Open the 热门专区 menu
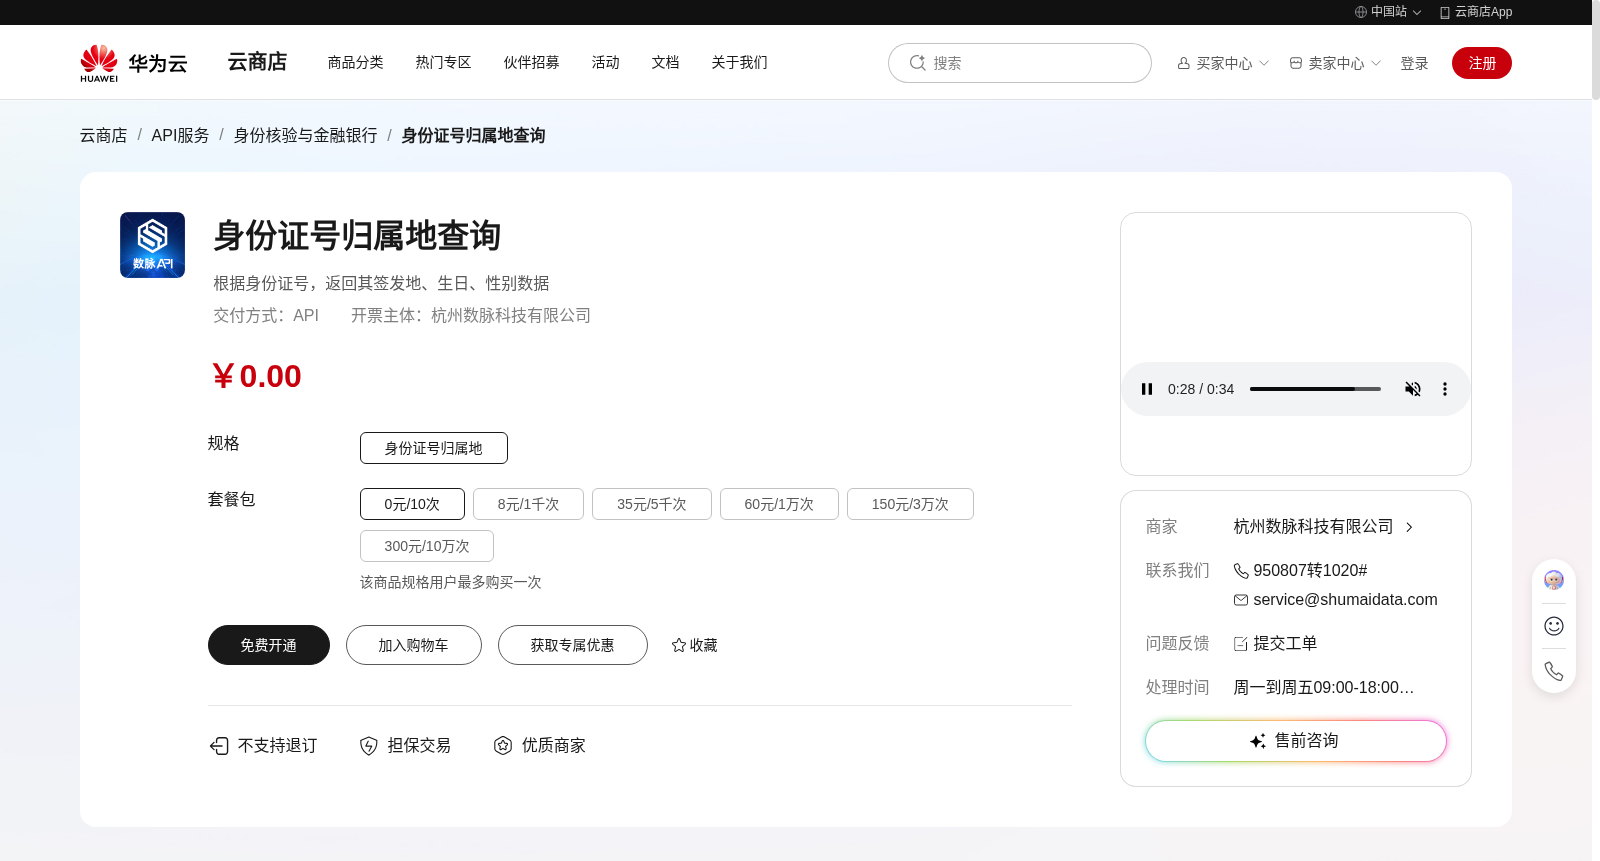The width and height of the screenshot is (1600, 861). tap(443, 62)
